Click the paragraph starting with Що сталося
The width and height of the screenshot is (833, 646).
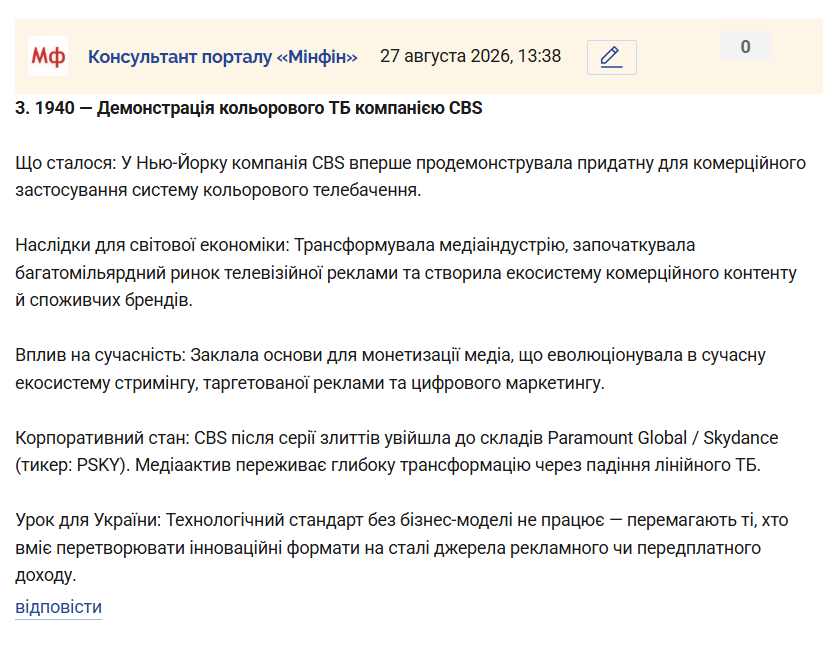[411, 176]
